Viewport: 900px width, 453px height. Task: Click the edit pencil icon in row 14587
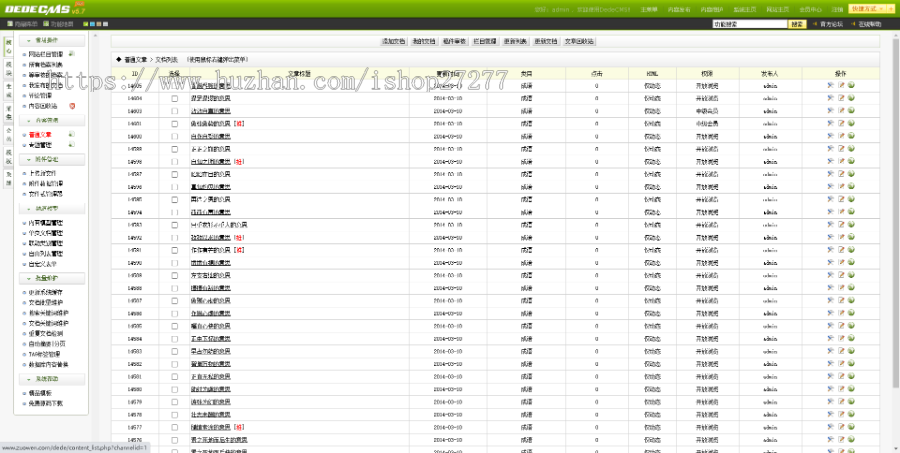(841, 300)
